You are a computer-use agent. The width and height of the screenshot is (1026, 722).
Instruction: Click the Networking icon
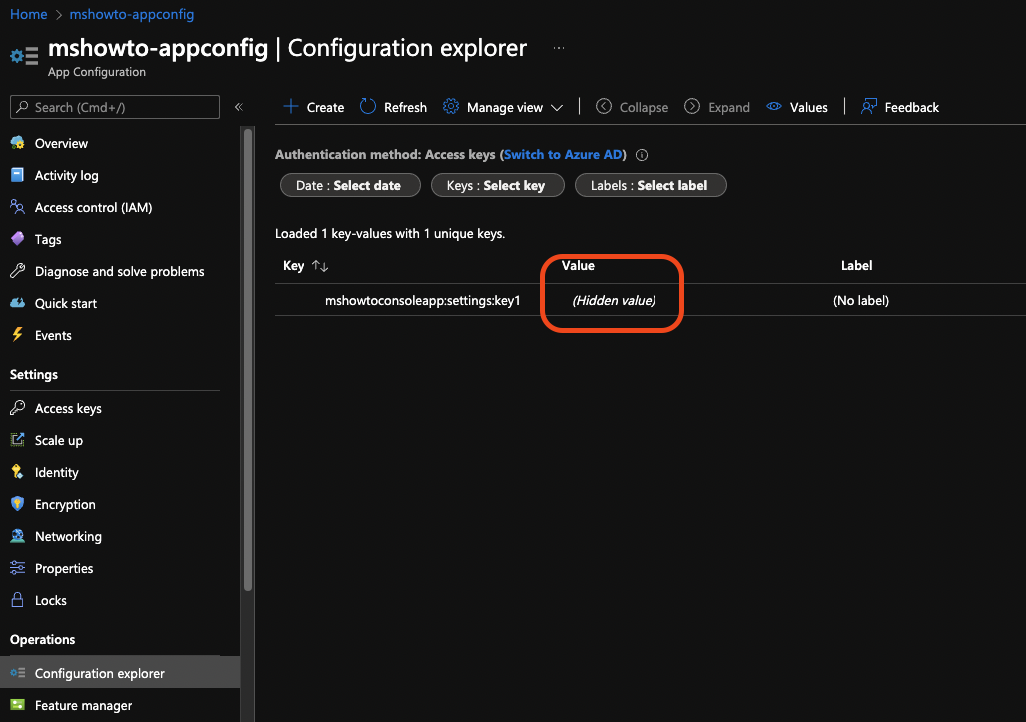click(18, 535)
